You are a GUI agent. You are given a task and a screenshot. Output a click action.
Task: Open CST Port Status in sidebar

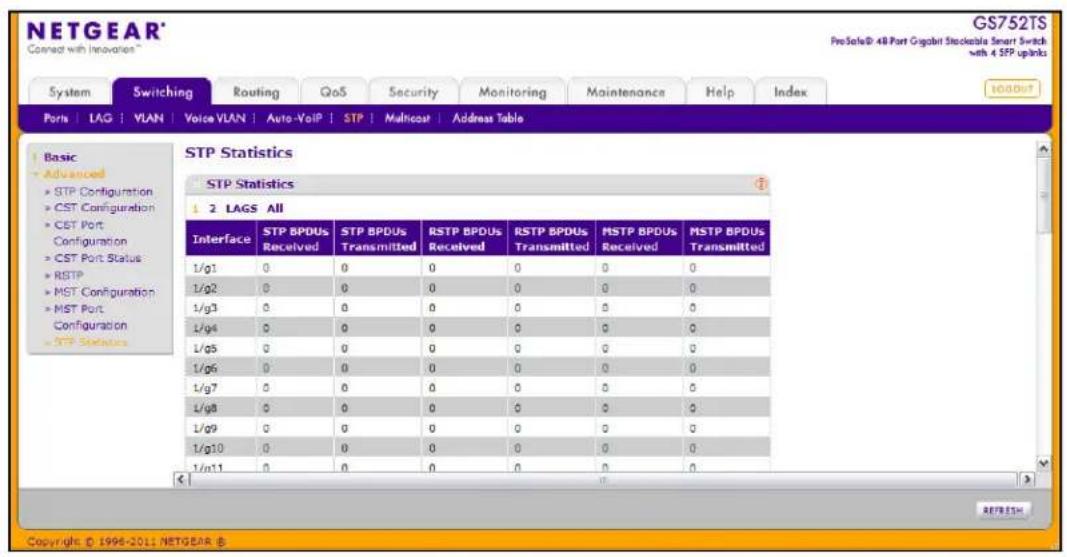pos(97,258)
